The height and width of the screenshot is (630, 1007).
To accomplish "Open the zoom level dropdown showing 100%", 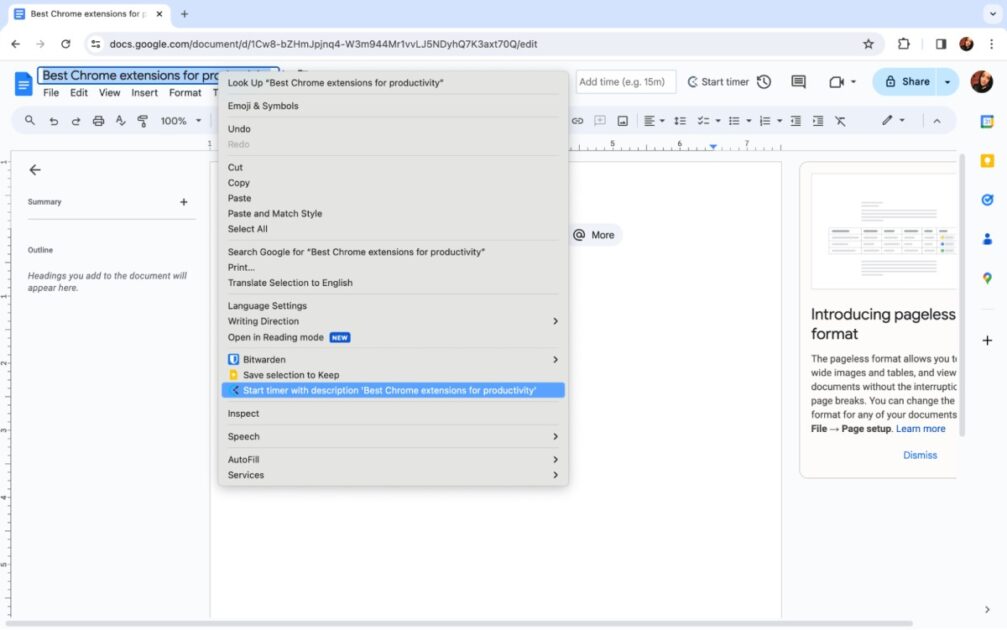I will point(180,120).
